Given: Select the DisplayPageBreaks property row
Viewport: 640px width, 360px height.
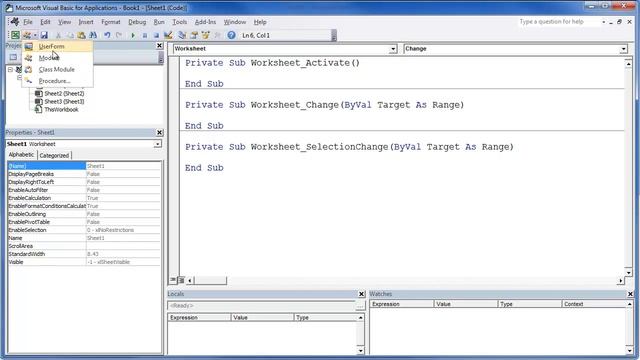Looking at the screenshot, I should (x=84, y=174).
